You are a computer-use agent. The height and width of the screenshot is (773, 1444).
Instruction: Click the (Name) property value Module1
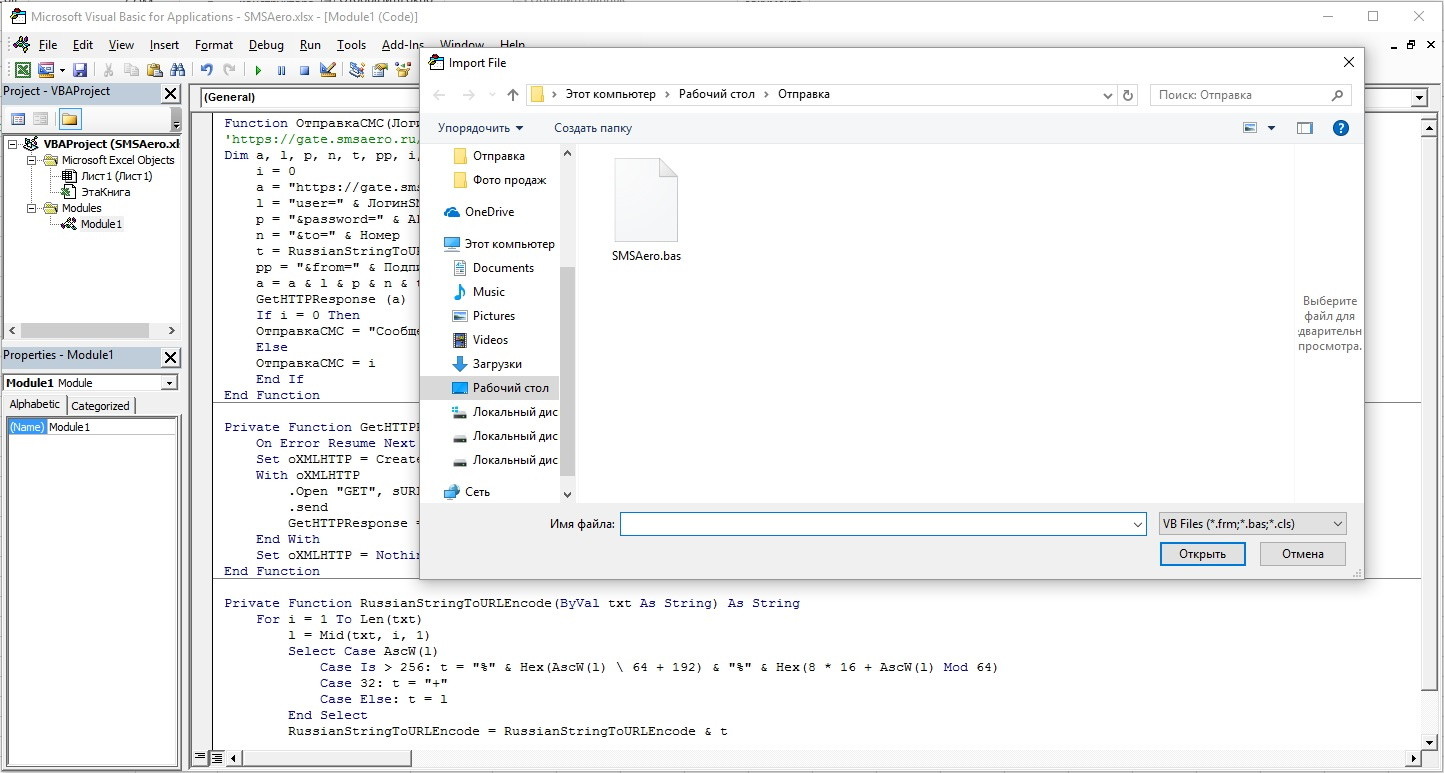111,427
